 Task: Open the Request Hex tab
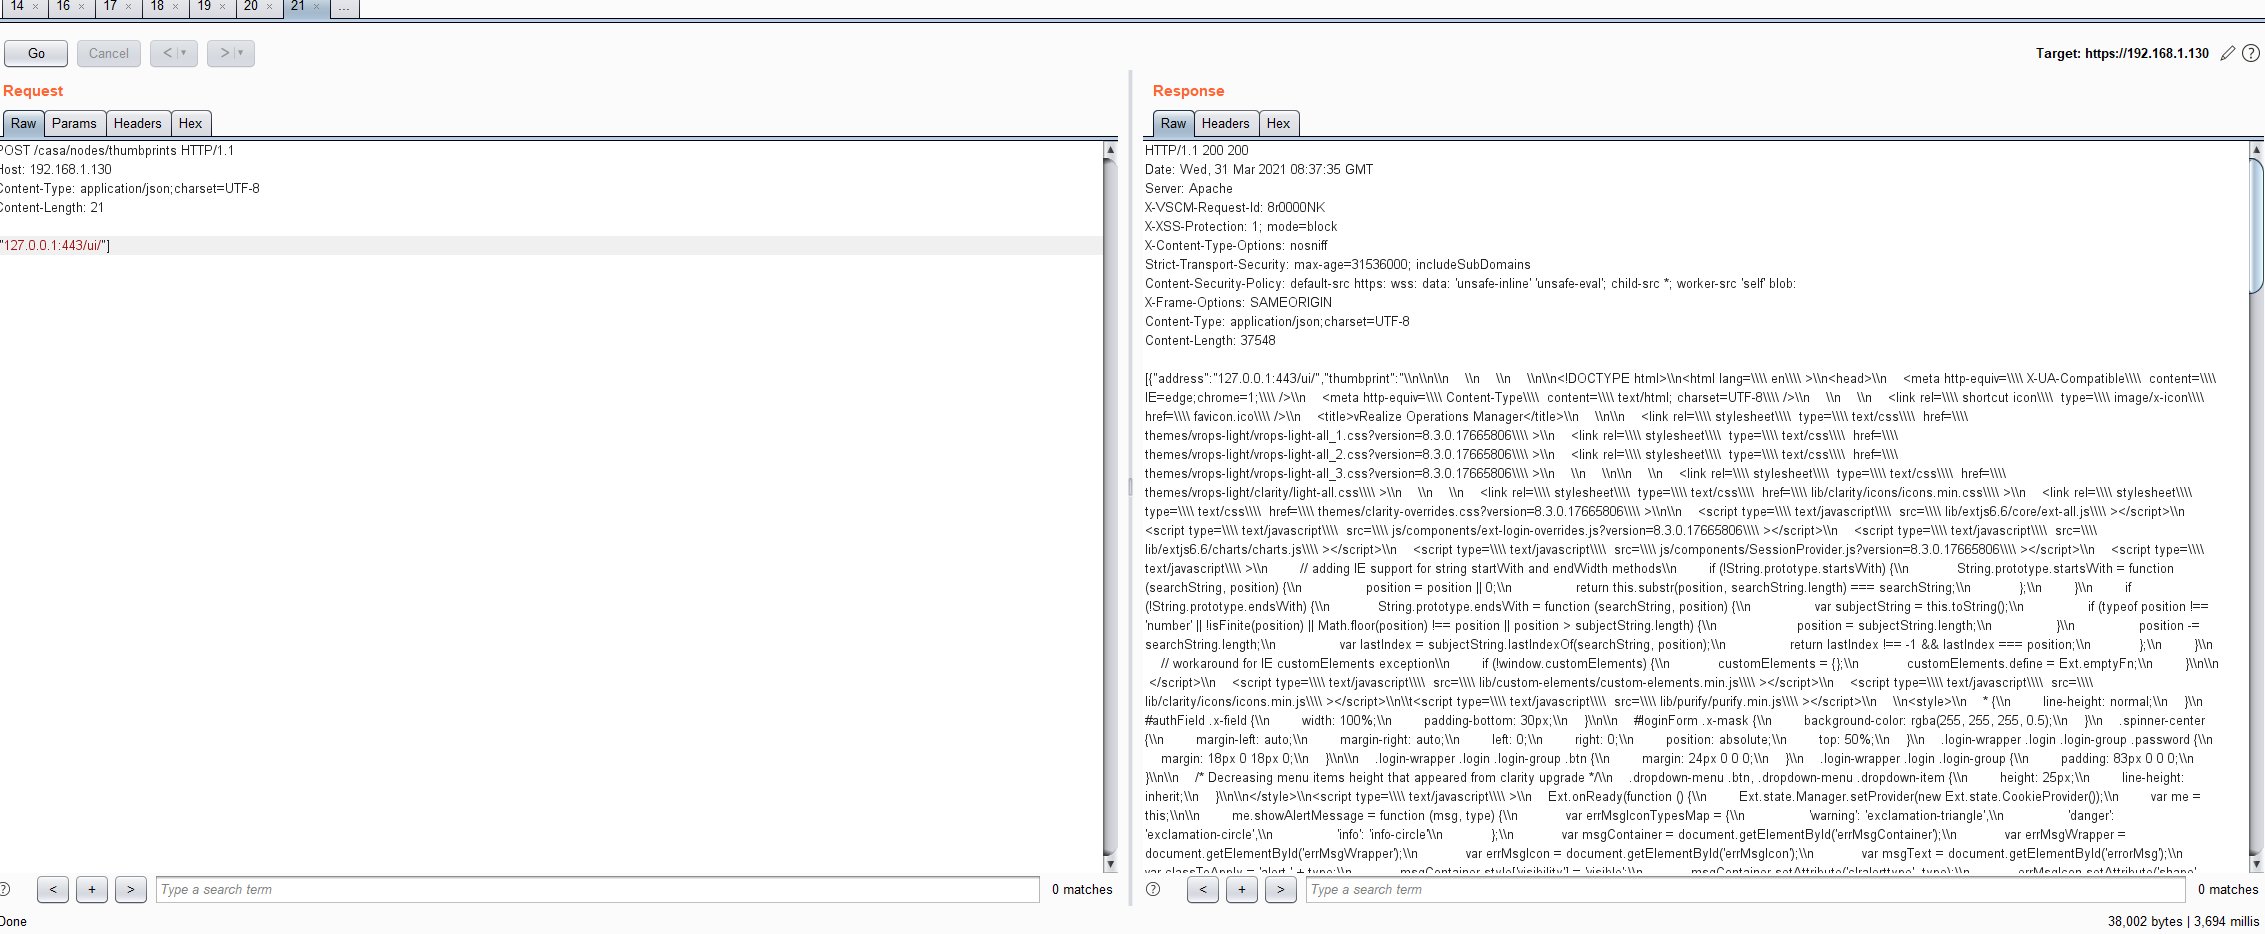pos(190,124)
